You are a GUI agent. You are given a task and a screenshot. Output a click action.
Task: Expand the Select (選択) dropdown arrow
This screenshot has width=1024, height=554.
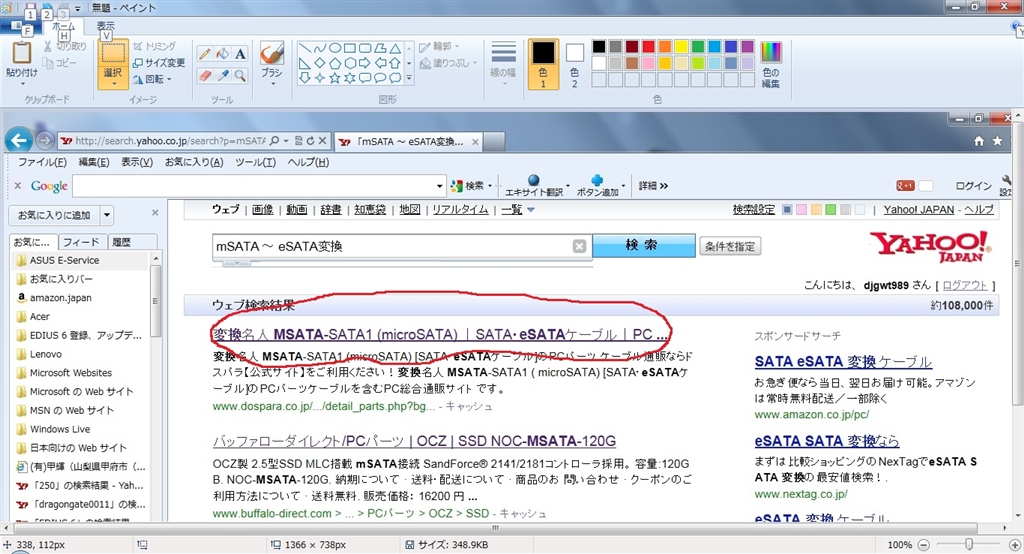113,83
